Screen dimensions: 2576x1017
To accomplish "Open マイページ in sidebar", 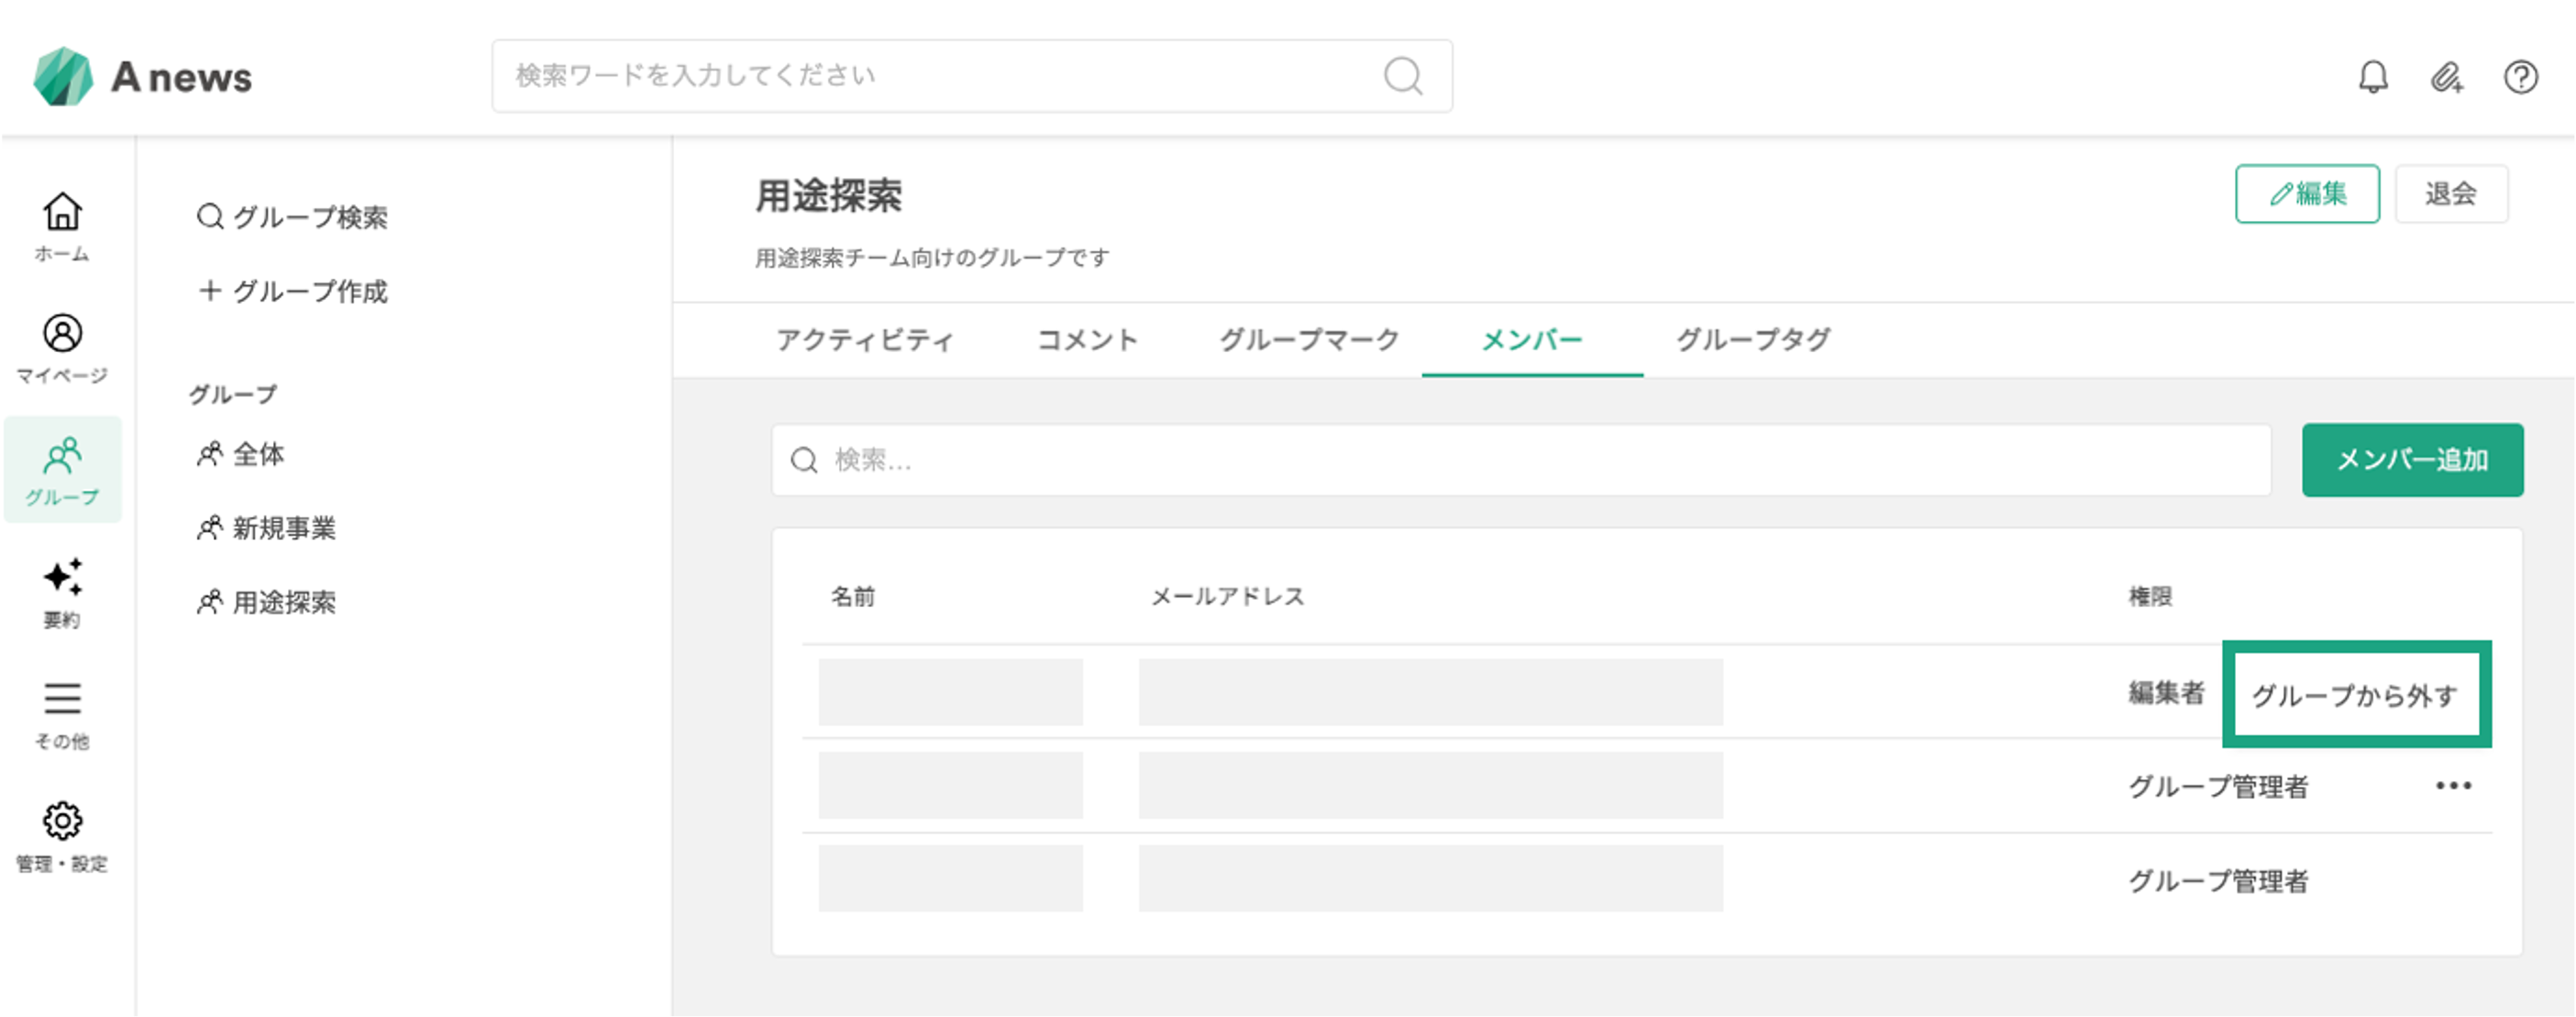I will coord(62,349).
